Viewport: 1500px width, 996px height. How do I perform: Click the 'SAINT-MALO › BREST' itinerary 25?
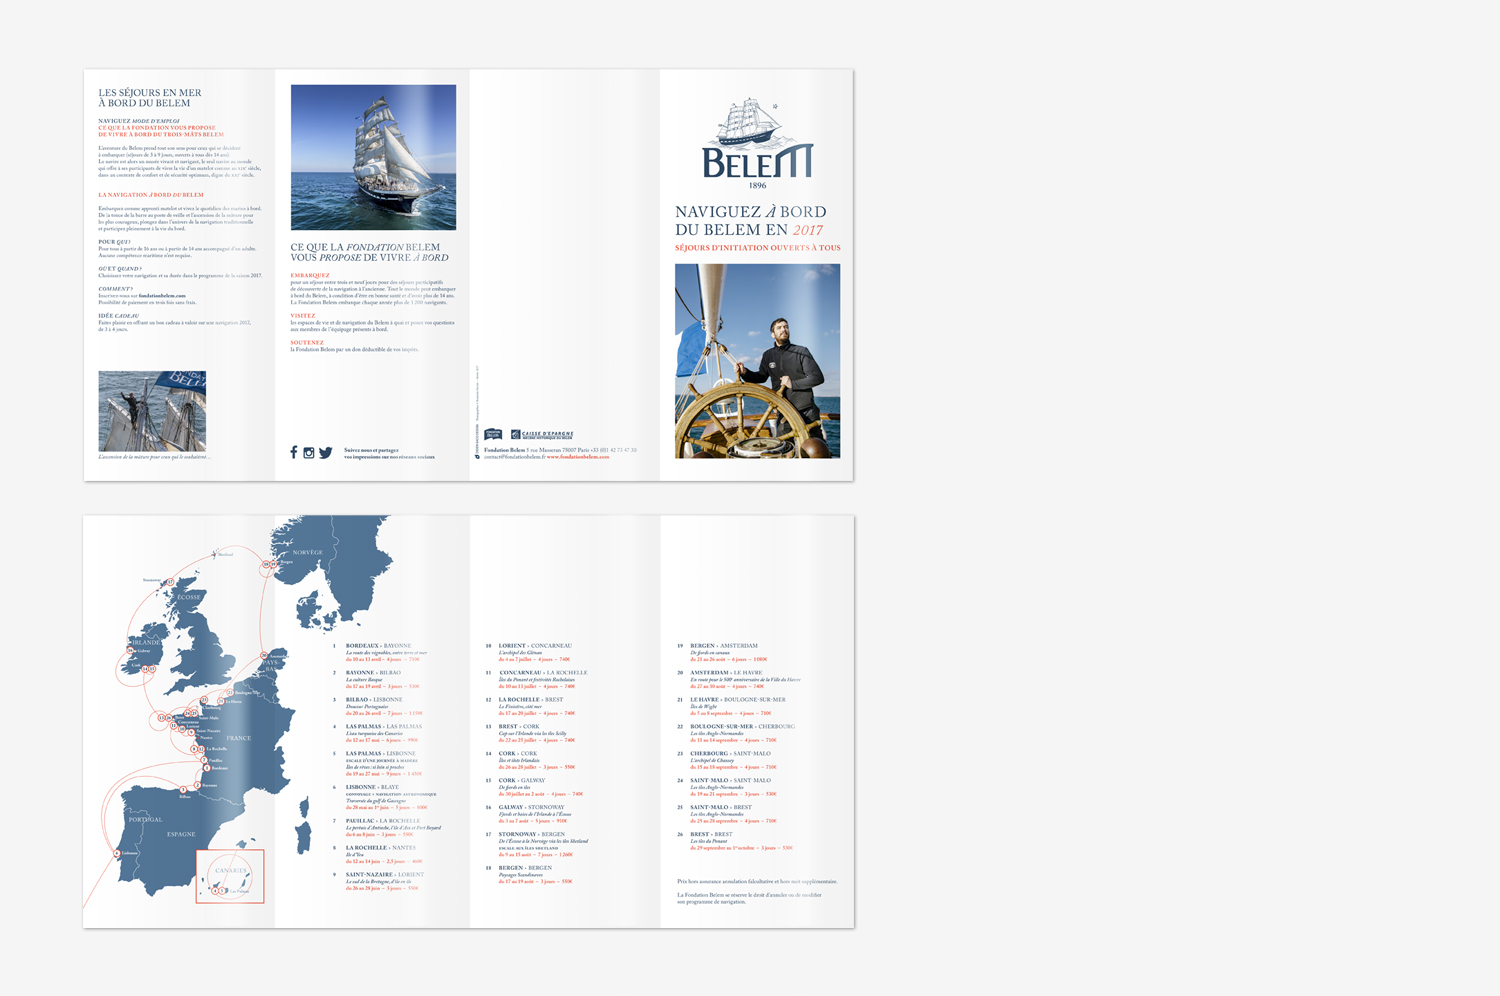pyautogui.click(x=721, y=808)
